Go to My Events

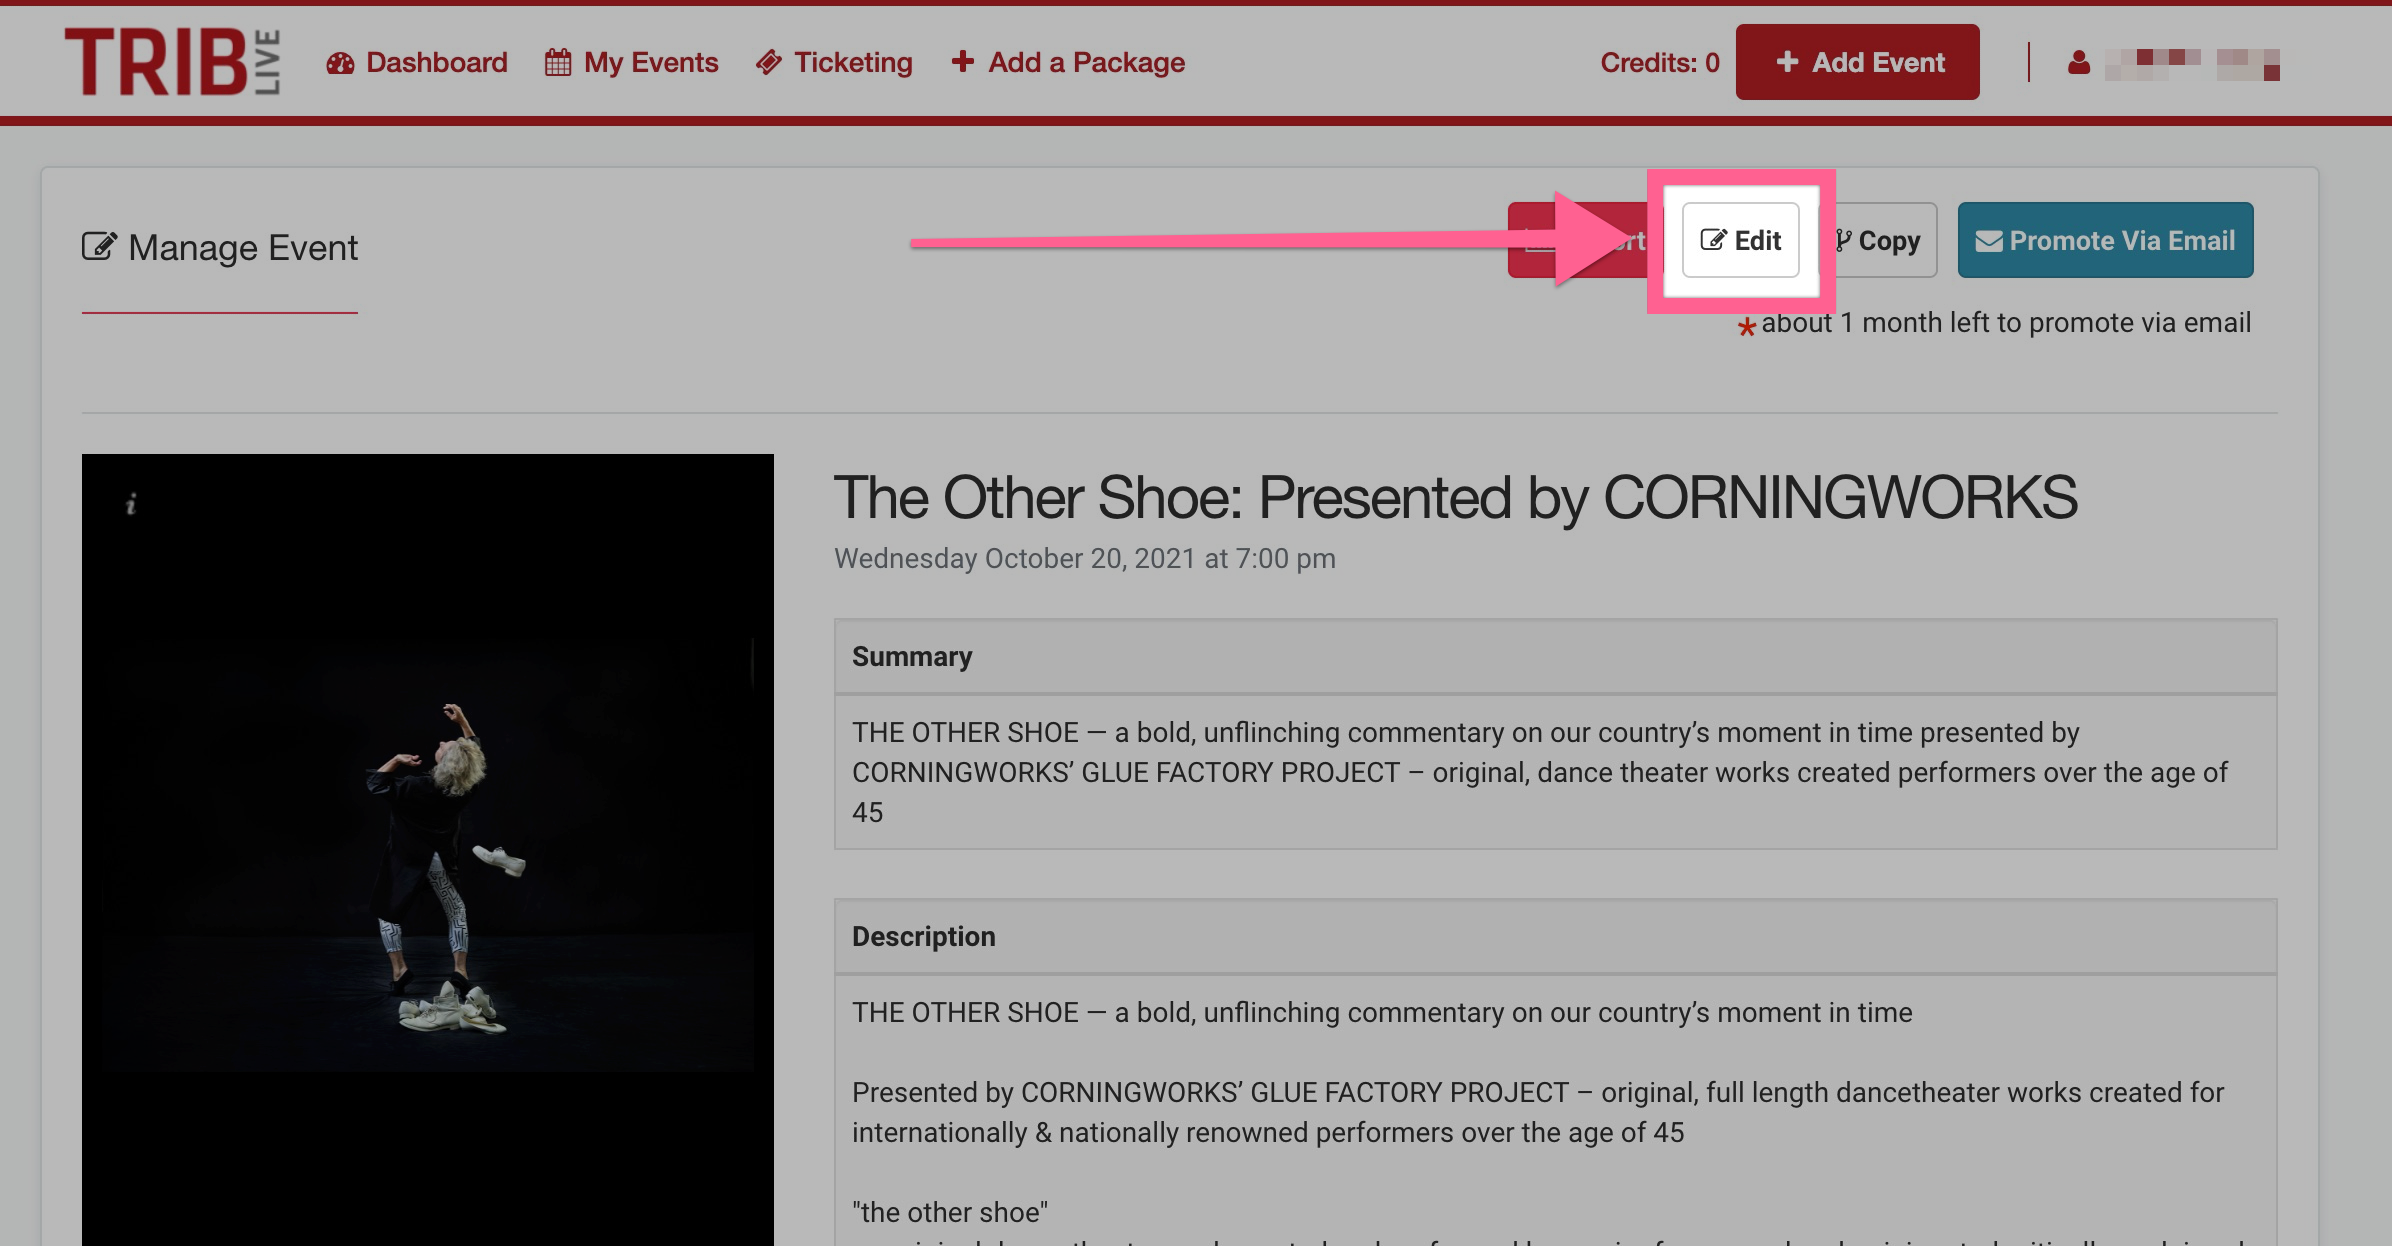click(631, 62)
